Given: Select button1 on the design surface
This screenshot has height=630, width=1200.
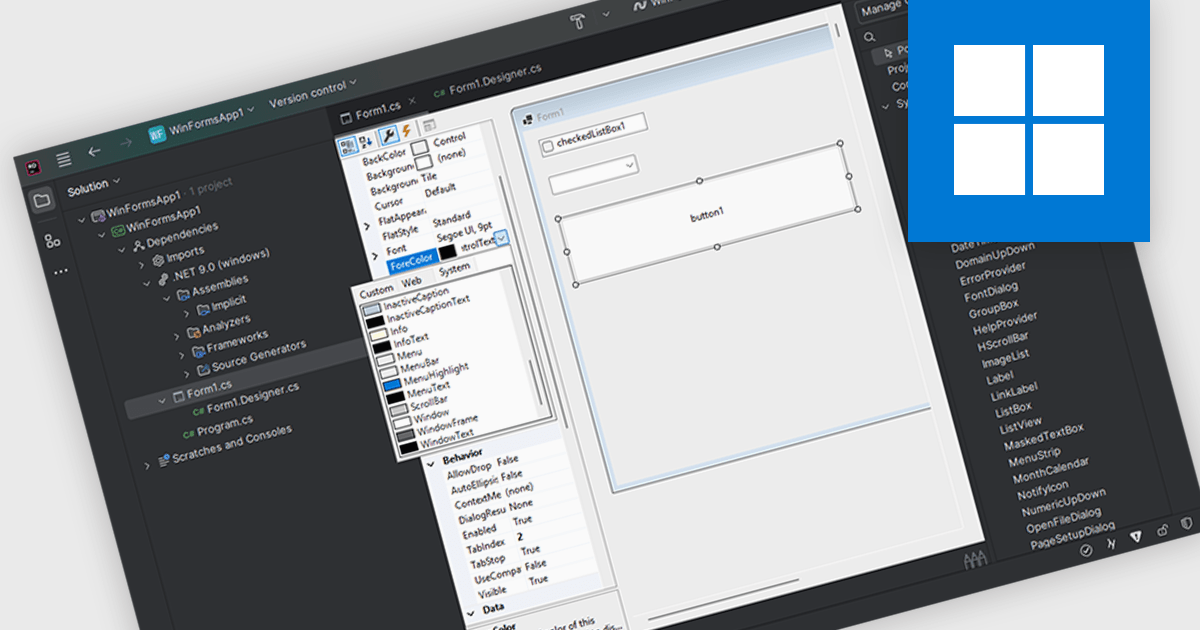Looking at the screenshot, I should click(707, 212).
